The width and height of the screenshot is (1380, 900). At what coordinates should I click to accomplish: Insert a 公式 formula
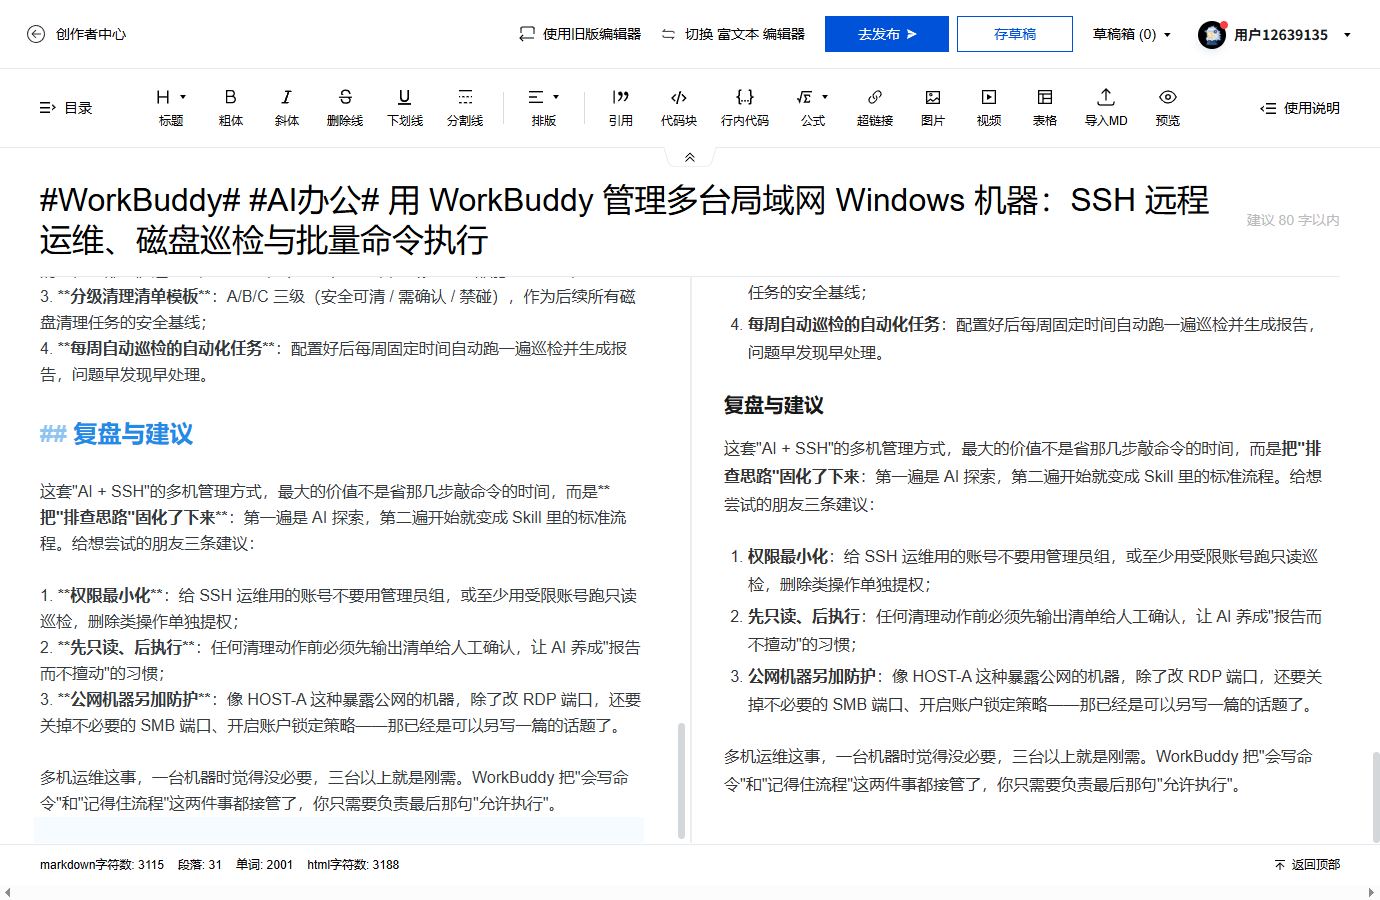point(813,107)
